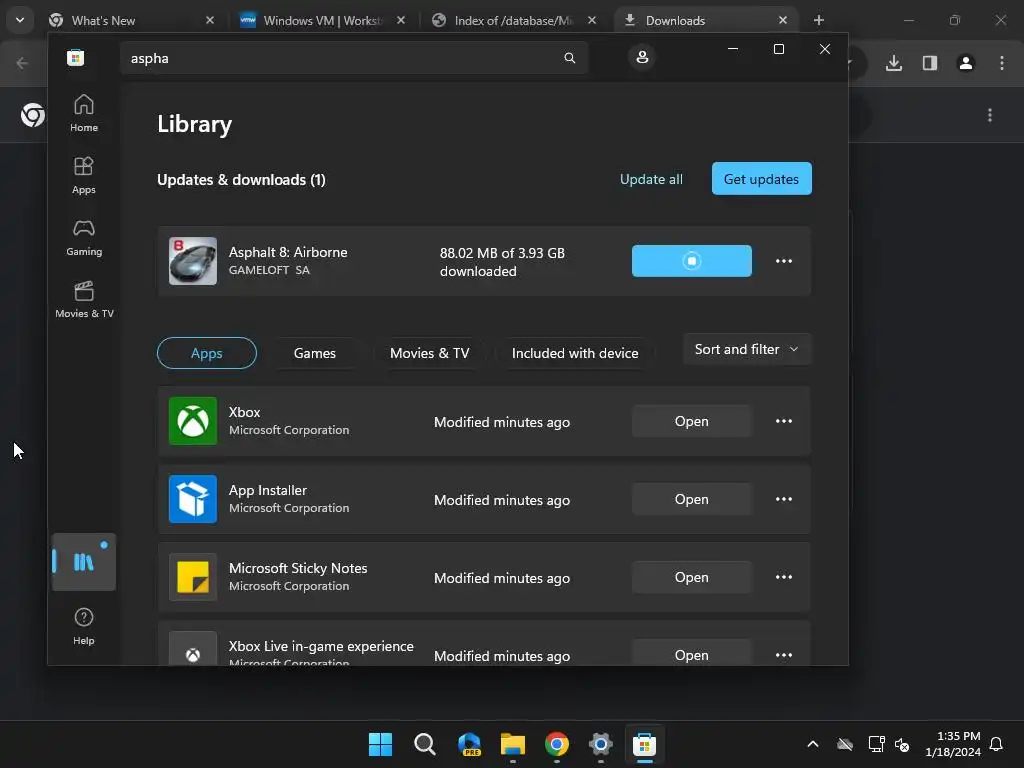Open File Explorer from taskbar
The height and width of the screenshot is (768, 1024).
pos(513,744)
